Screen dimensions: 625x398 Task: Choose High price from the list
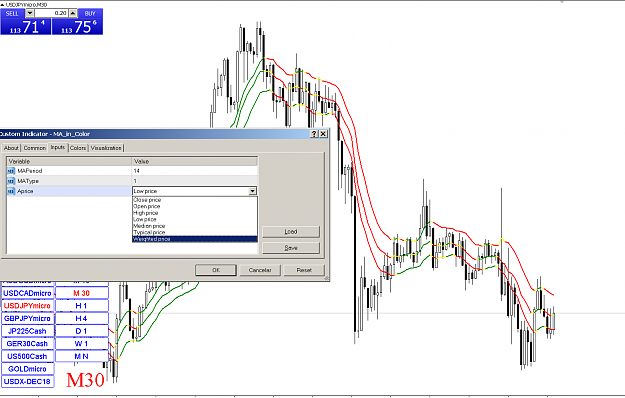[x=195, y=213]
